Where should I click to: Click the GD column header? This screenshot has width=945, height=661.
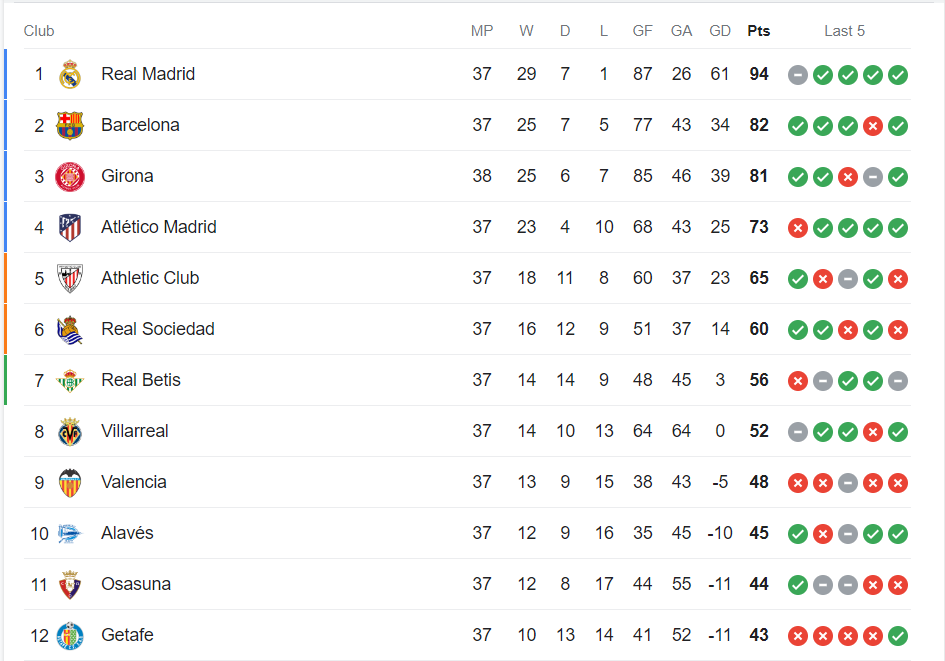pos(720,31)
